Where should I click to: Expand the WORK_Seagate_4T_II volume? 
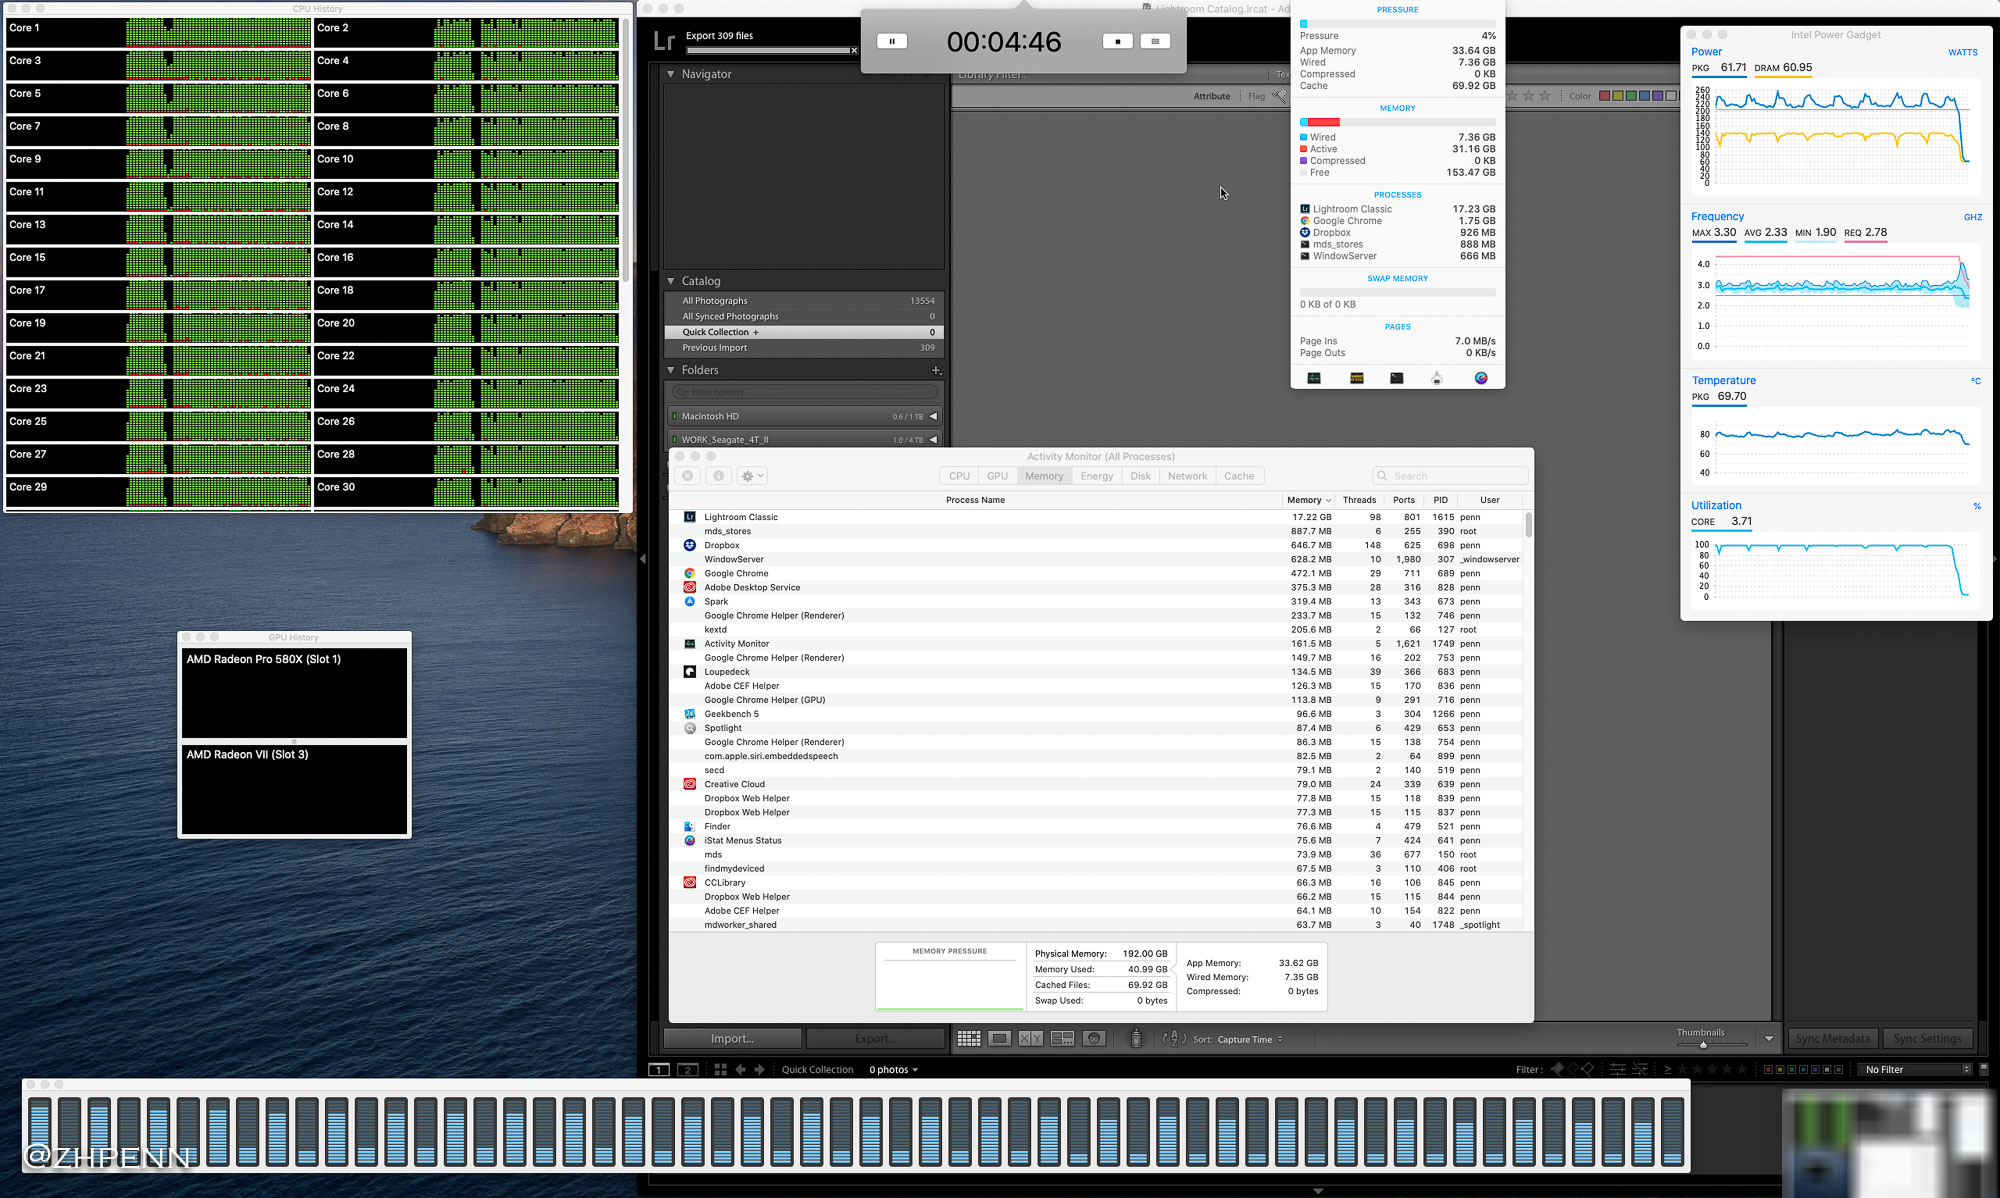934,439
